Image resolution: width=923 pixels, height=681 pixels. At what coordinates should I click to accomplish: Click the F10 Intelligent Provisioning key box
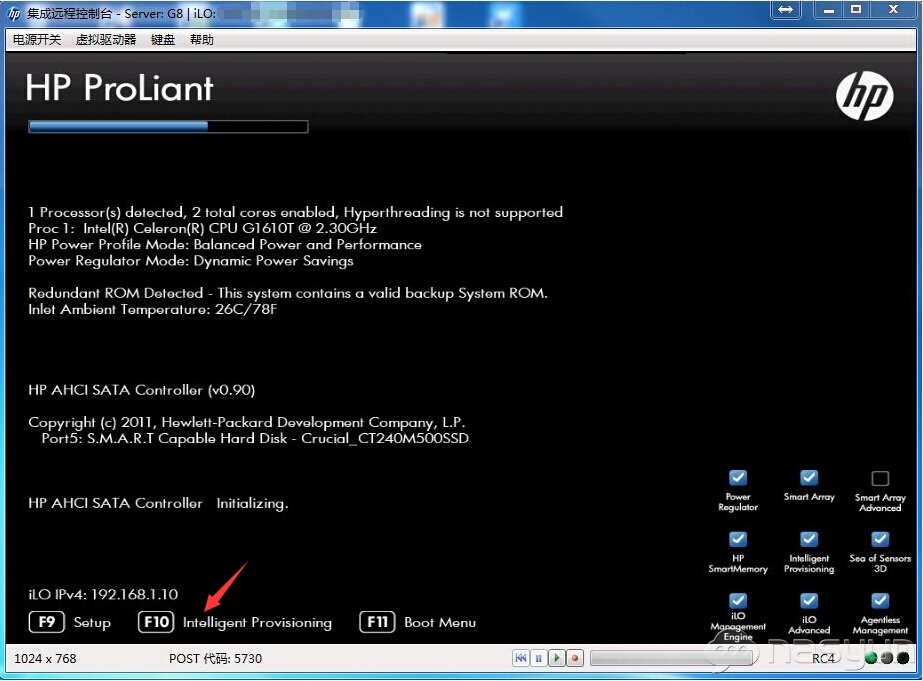(156, 622)
